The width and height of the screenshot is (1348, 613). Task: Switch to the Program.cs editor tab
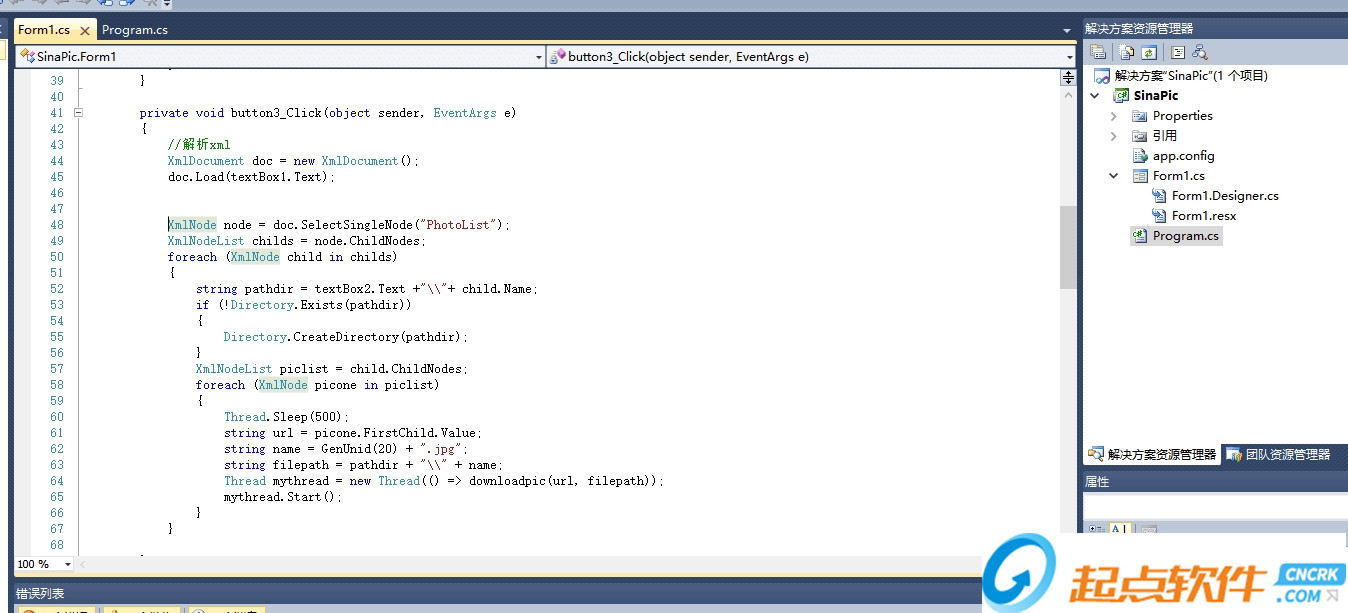click(x=135, y=30)
